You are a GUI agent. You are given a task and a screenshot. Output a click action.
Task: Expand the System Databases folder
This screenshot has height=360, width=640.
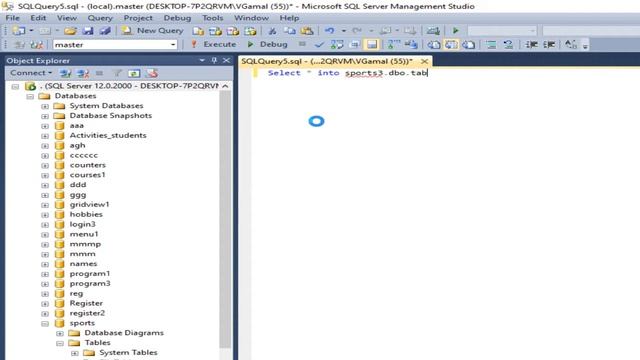tap(45, 106)
